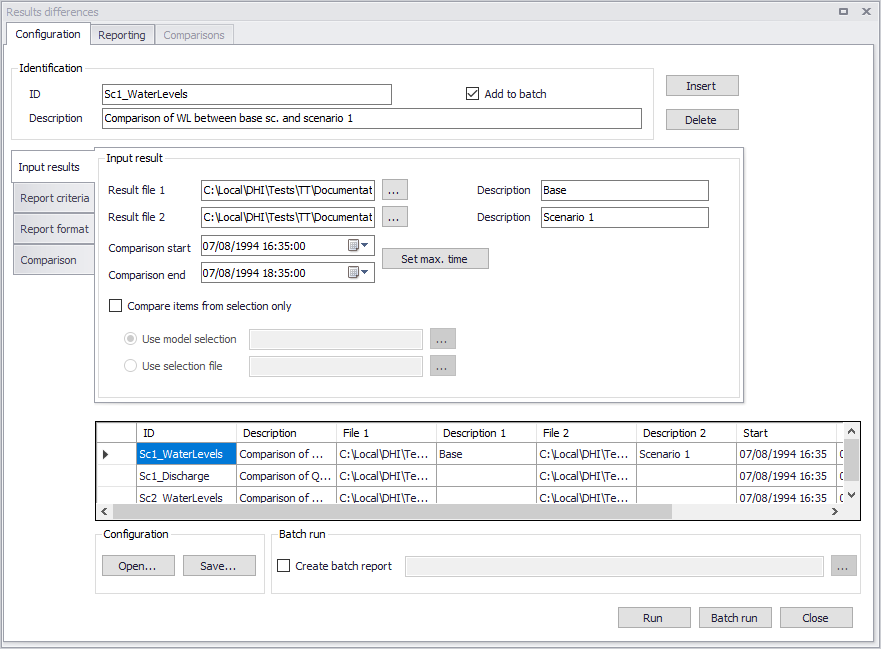Enable Create batch report checkbox
881x649 pixels.
284,566
